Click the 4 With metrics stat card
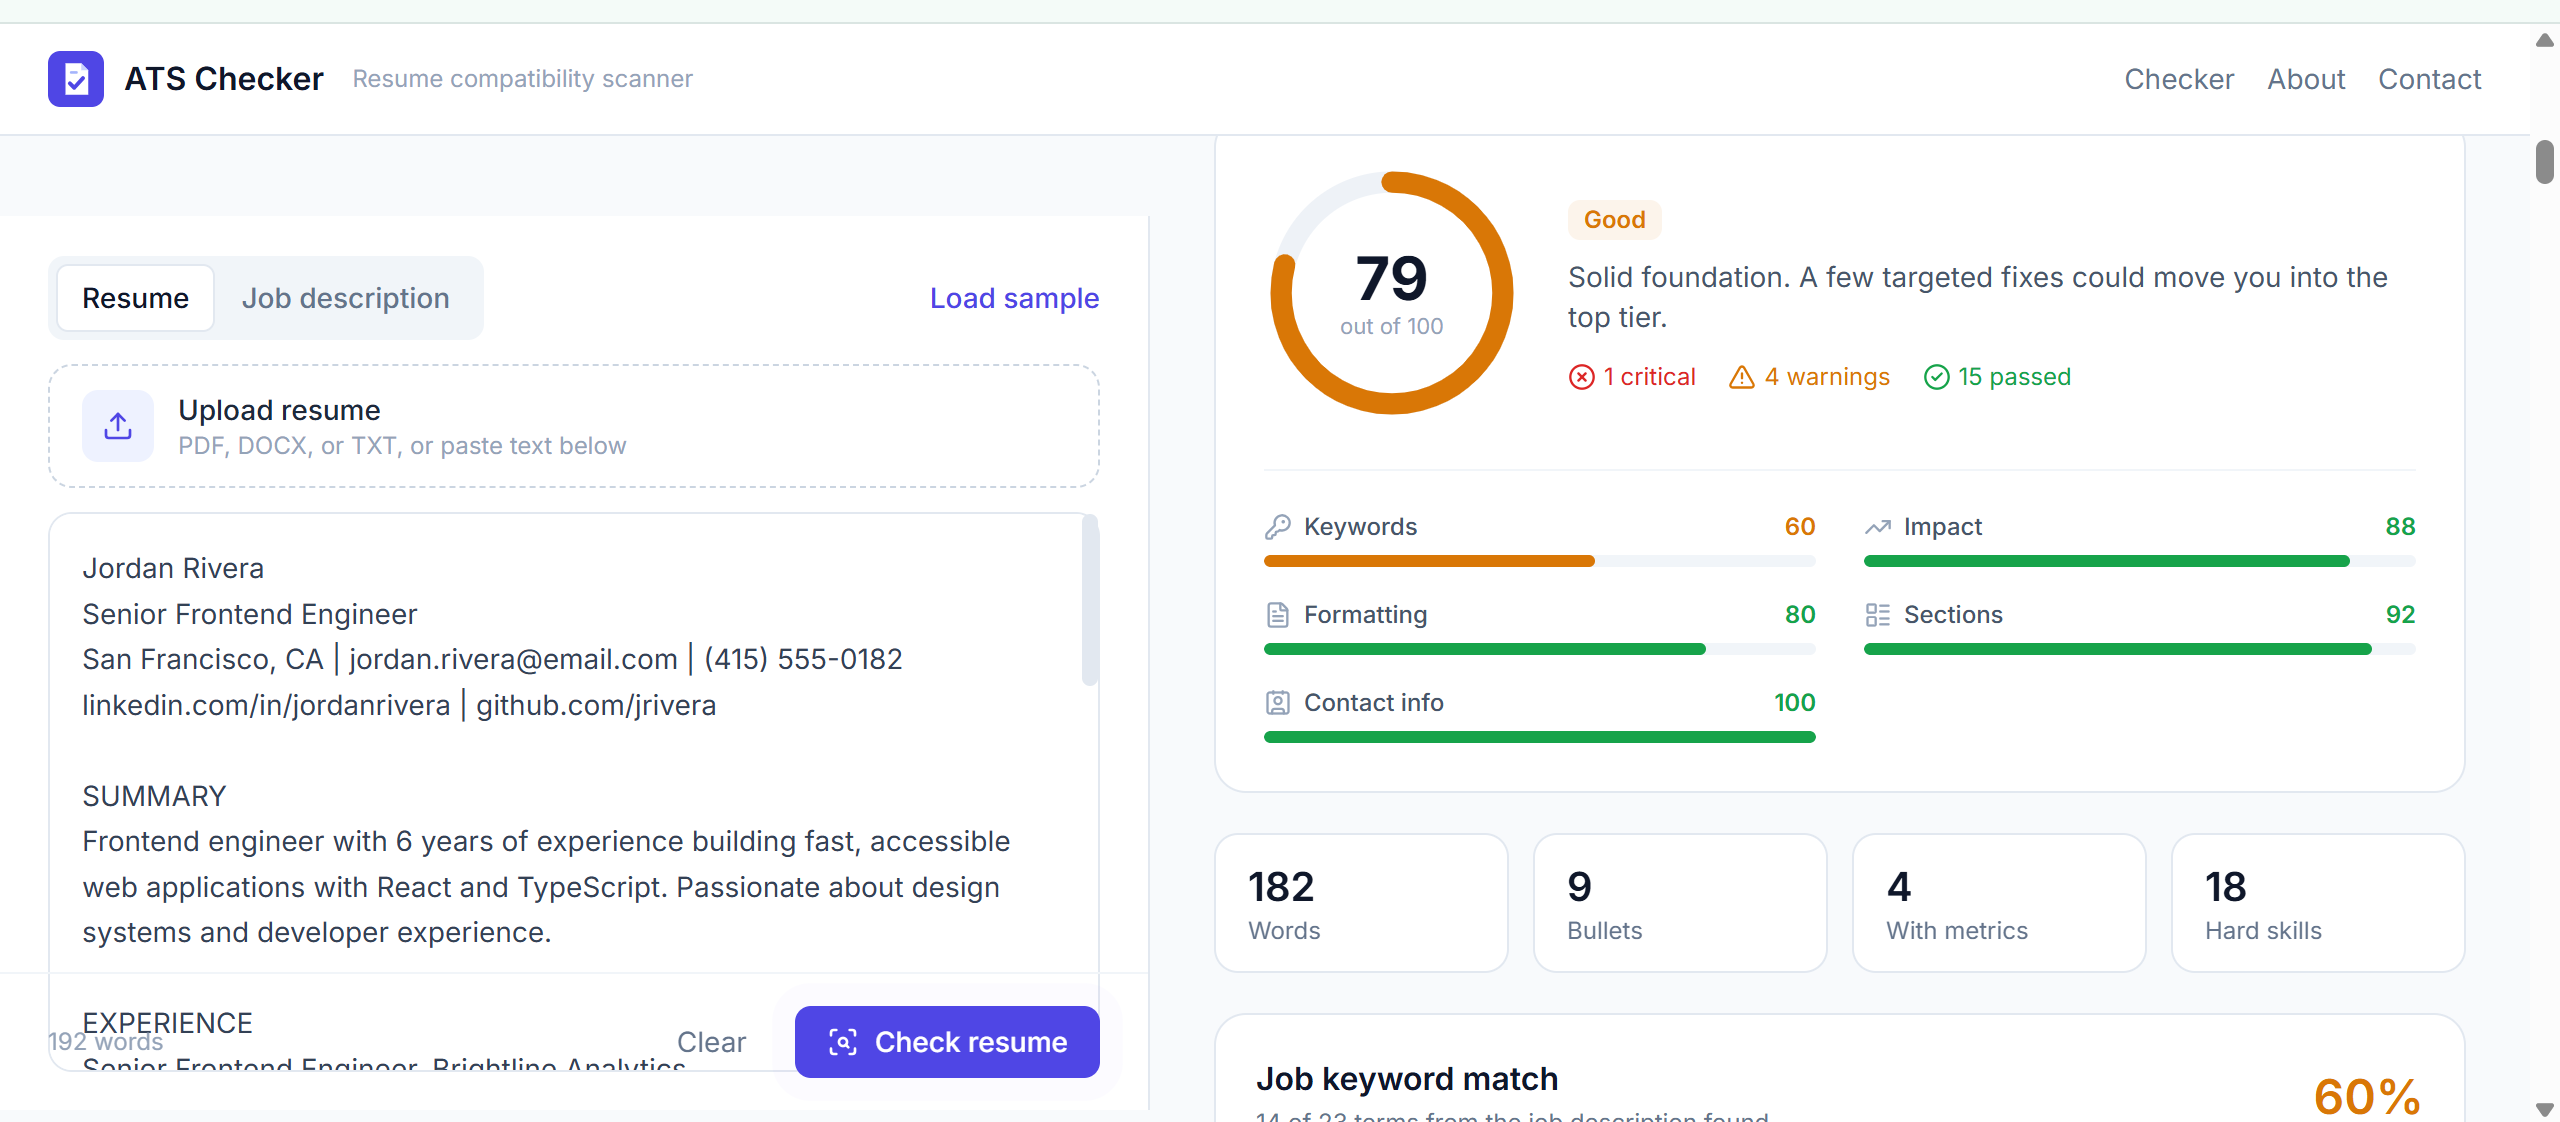Viewport: 2560px width, 1122px height. point(1999,903)
